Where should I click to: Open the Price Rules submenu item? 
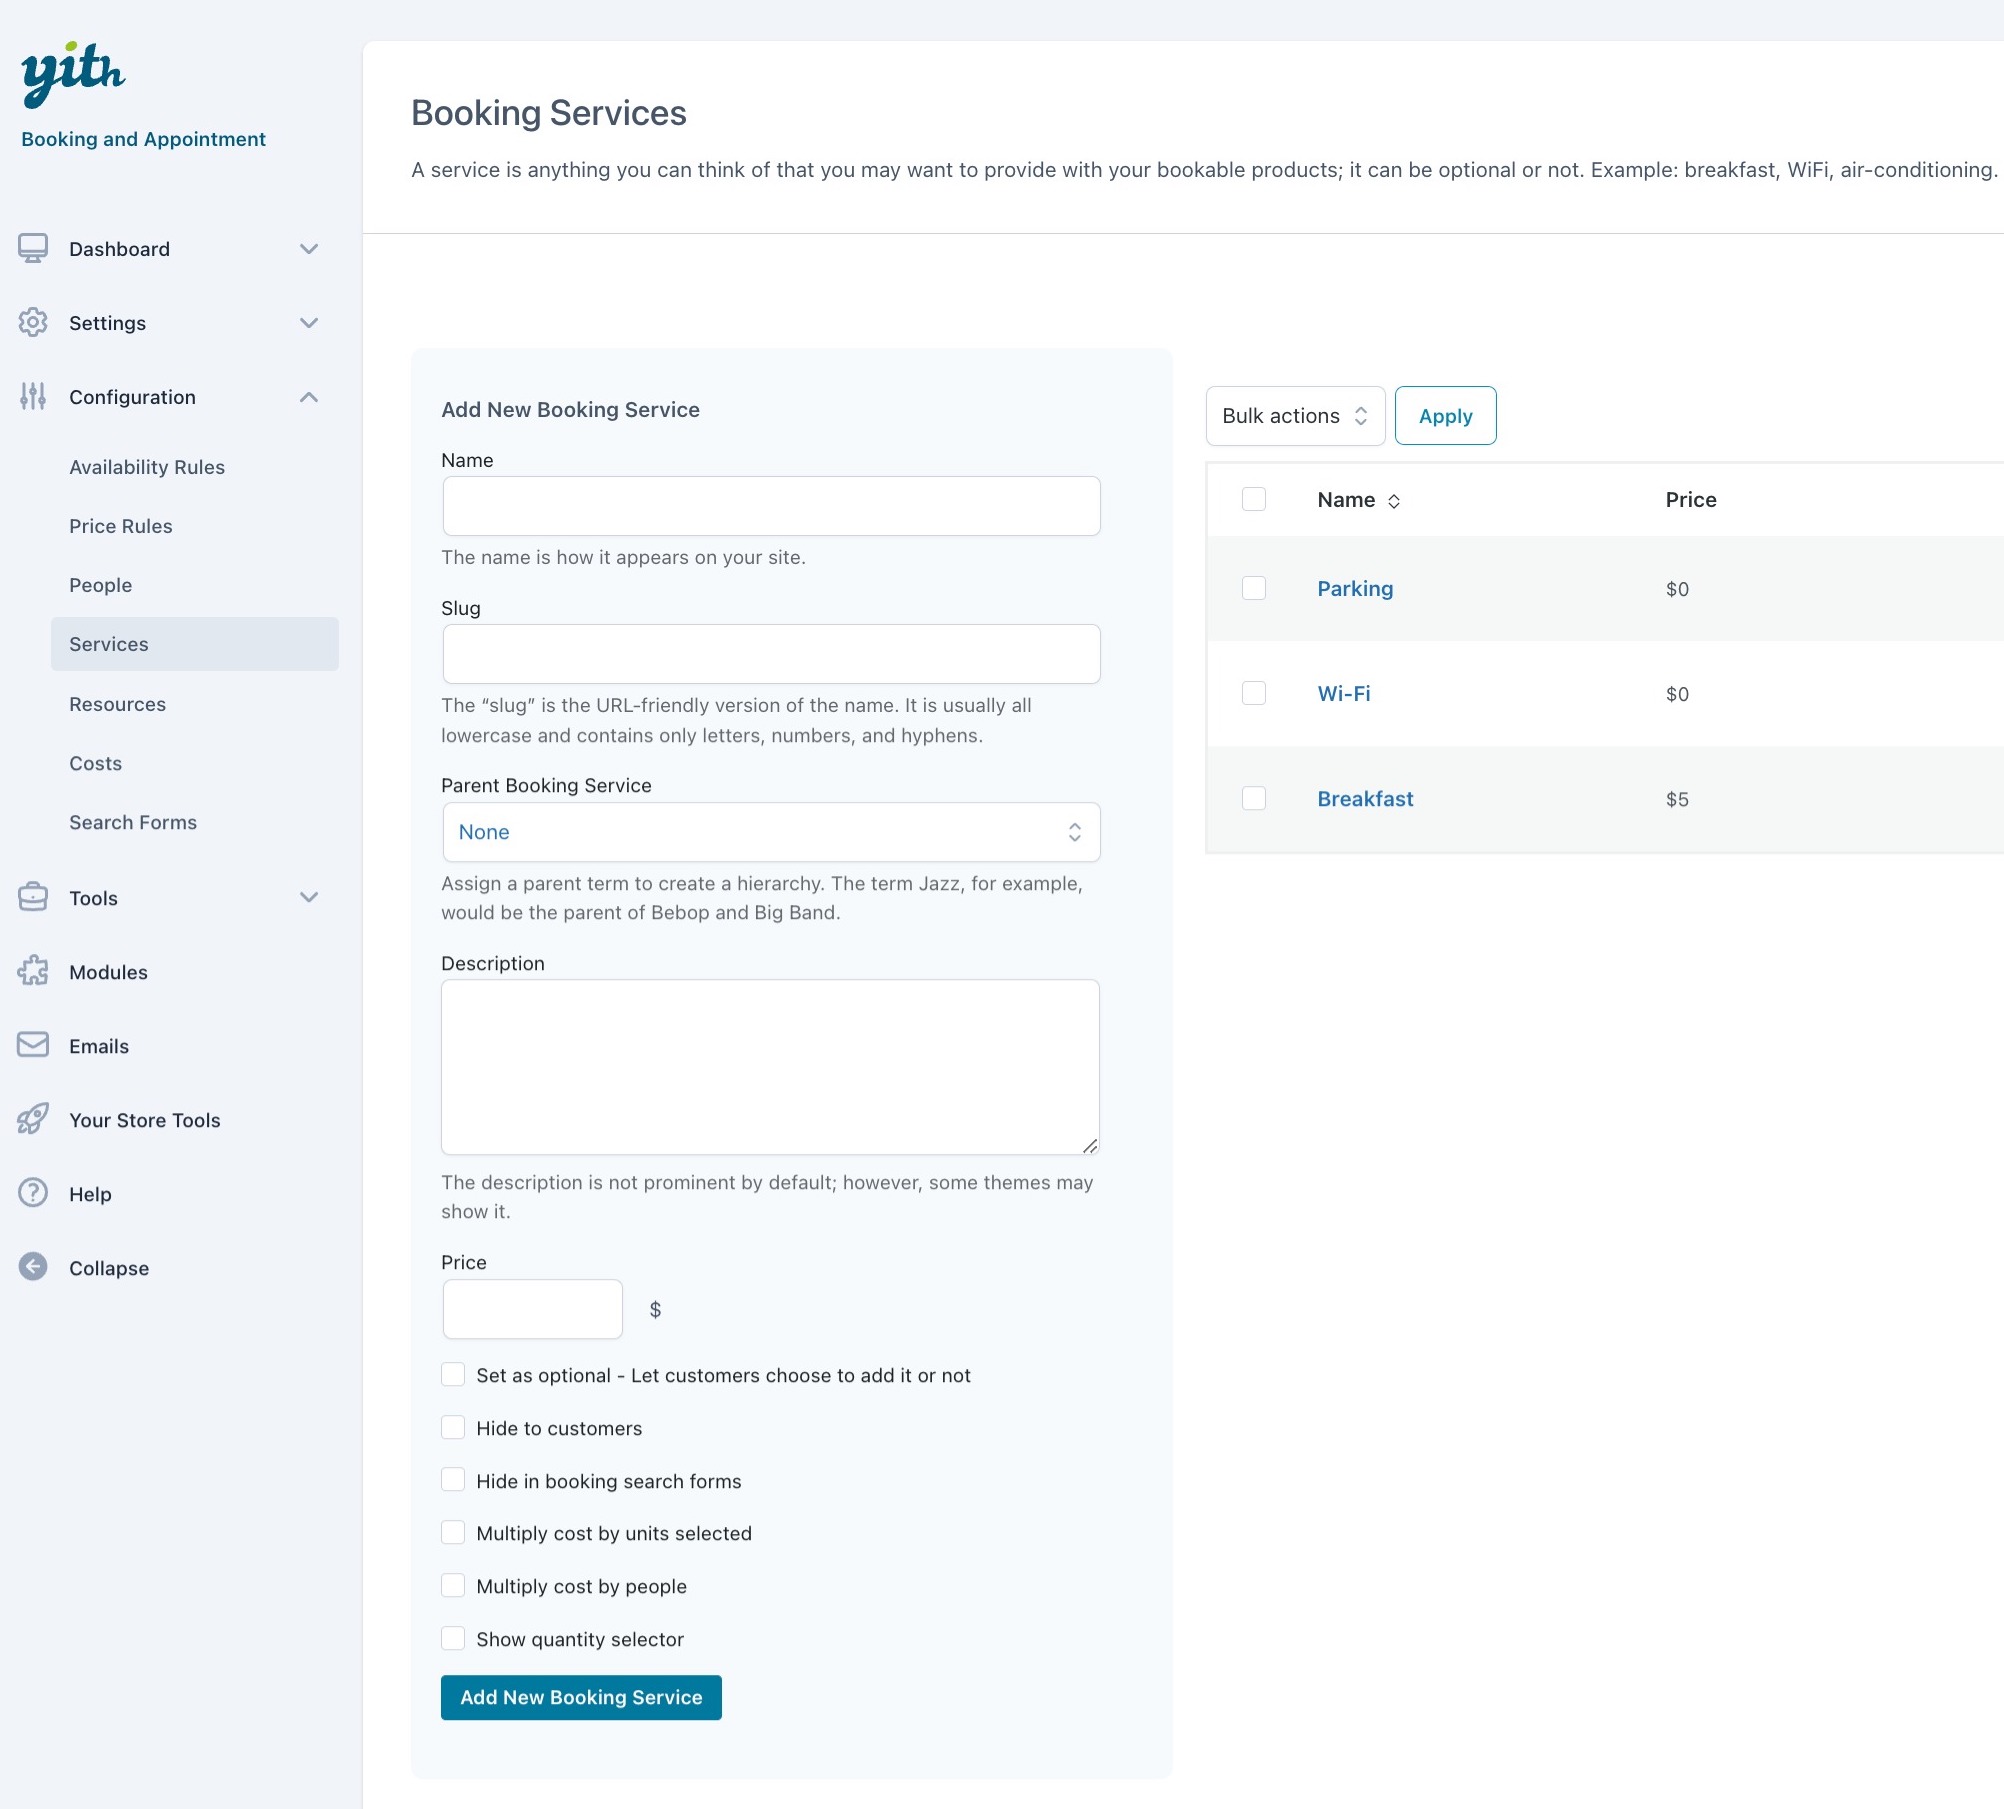(x=121, y=526)
